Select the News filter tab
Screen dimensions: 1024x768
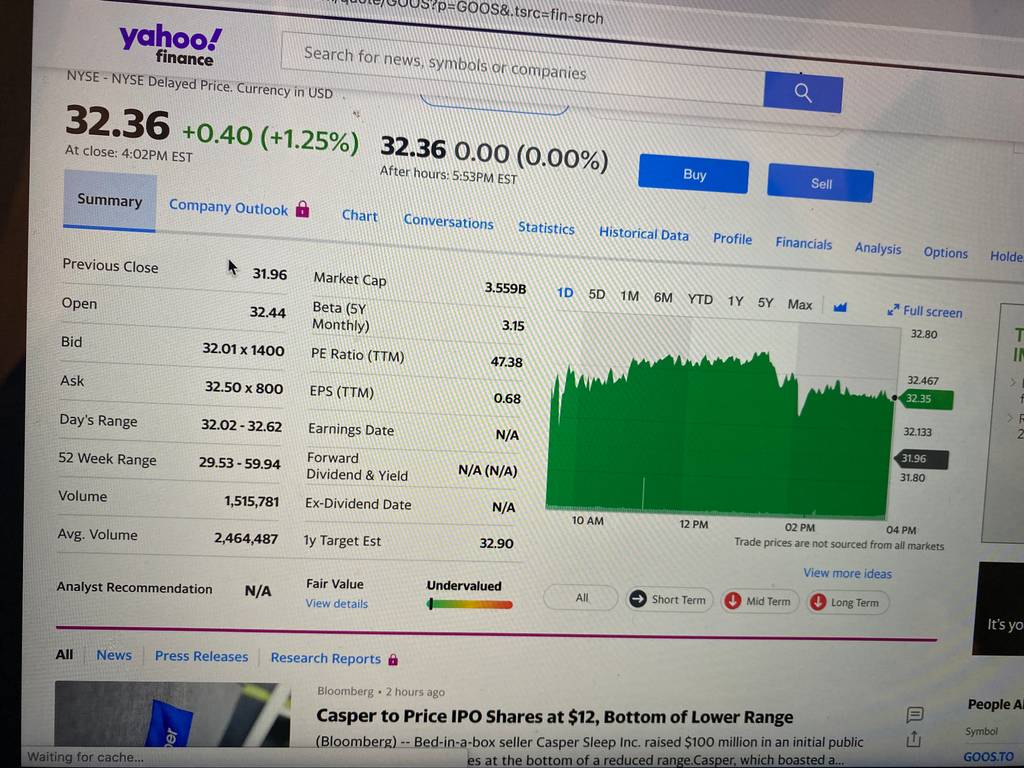[x=114, y=655]
